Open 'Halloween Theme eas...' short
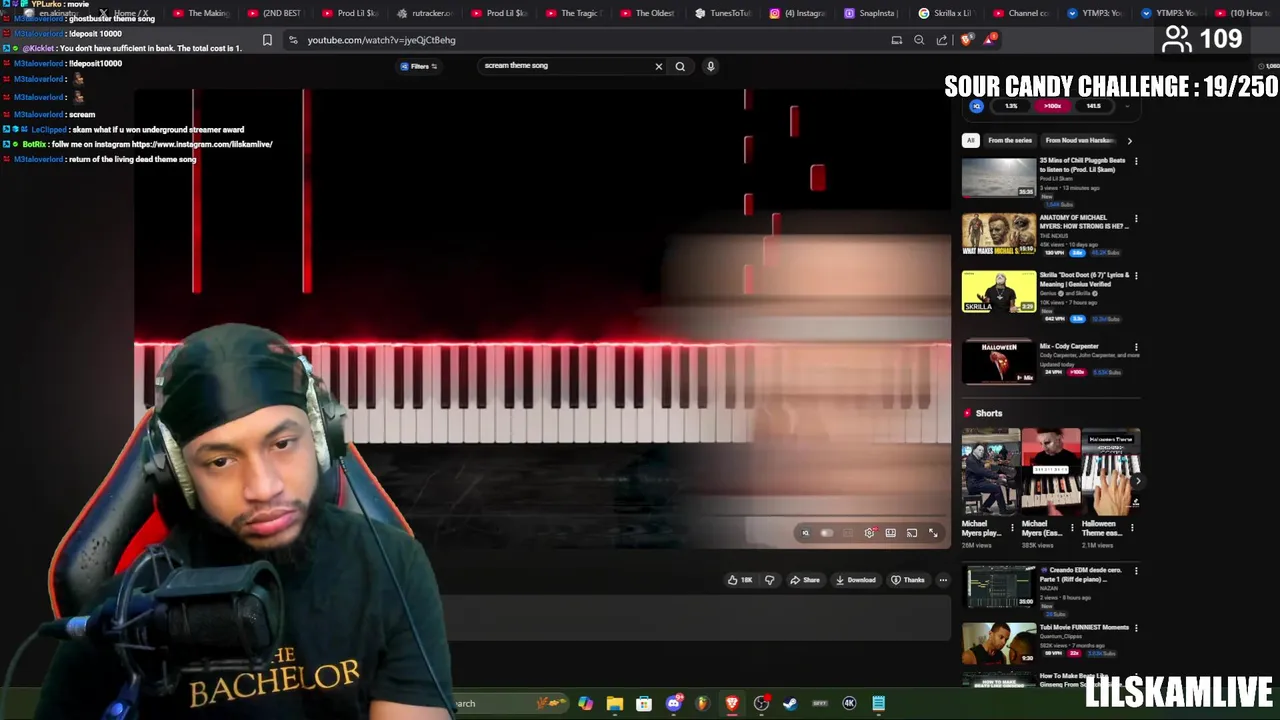 [x=1110, y=472]
